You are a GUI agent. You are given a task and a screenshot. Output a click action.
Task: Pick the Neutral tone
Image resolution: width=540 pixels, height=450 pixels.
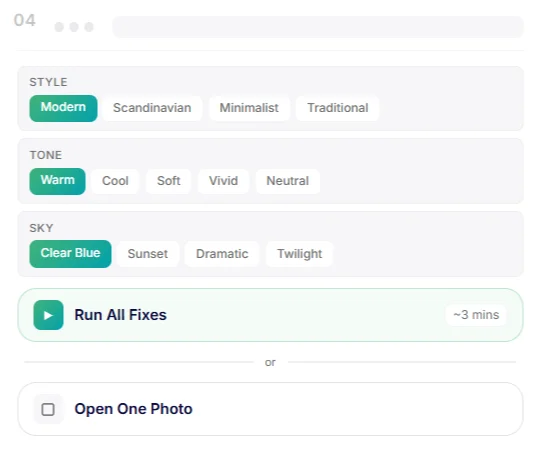point(288,181)
